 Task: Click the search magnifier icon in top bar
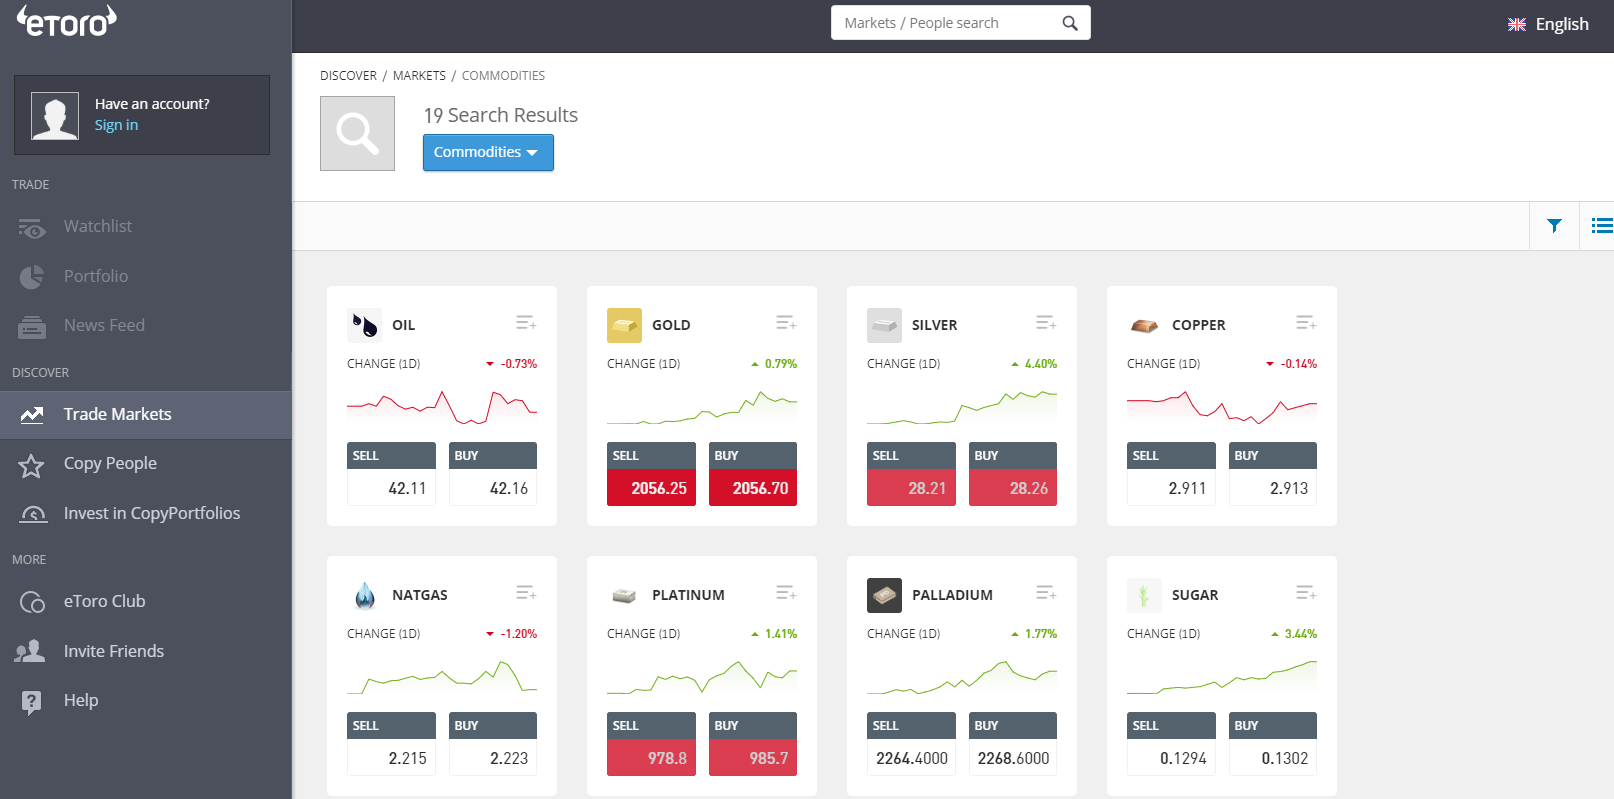pos(1070,23)
